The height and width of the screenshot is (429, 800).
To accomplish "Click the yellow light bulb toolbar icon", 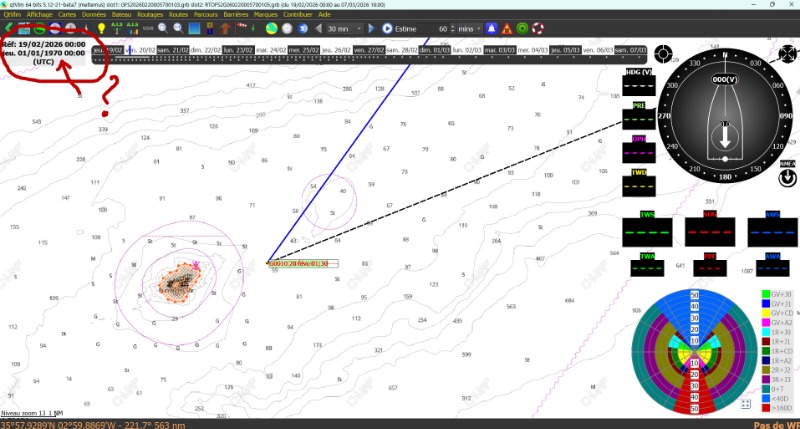I will (x=102, y=28).
